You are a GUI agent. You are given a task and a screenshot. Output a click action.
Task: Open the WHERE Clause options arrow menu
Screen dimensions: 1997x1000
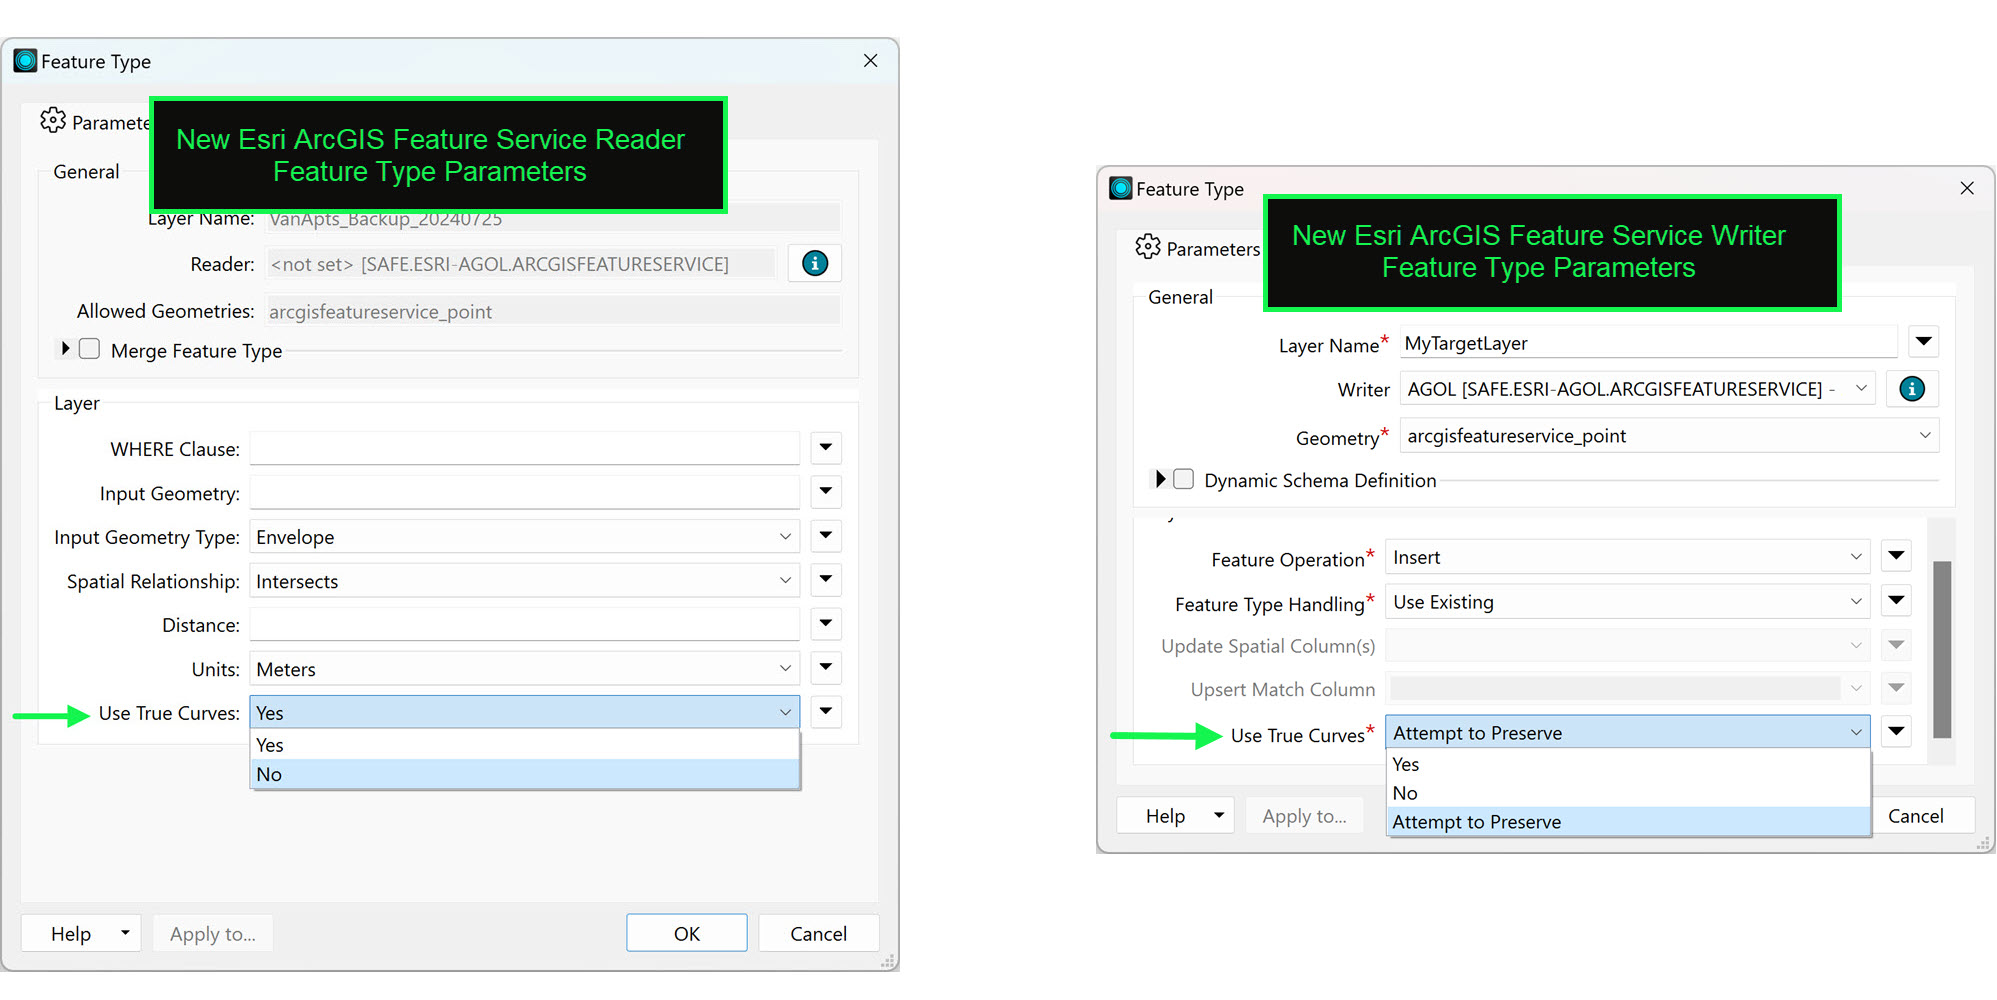(826, 448)
